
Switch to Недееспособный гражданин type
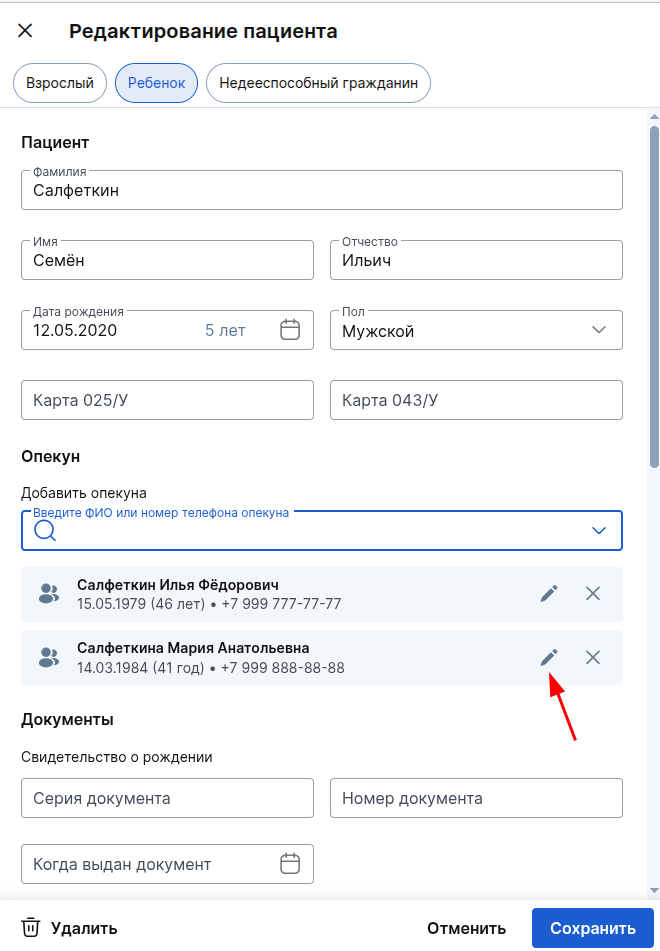[x=318, y=83]
